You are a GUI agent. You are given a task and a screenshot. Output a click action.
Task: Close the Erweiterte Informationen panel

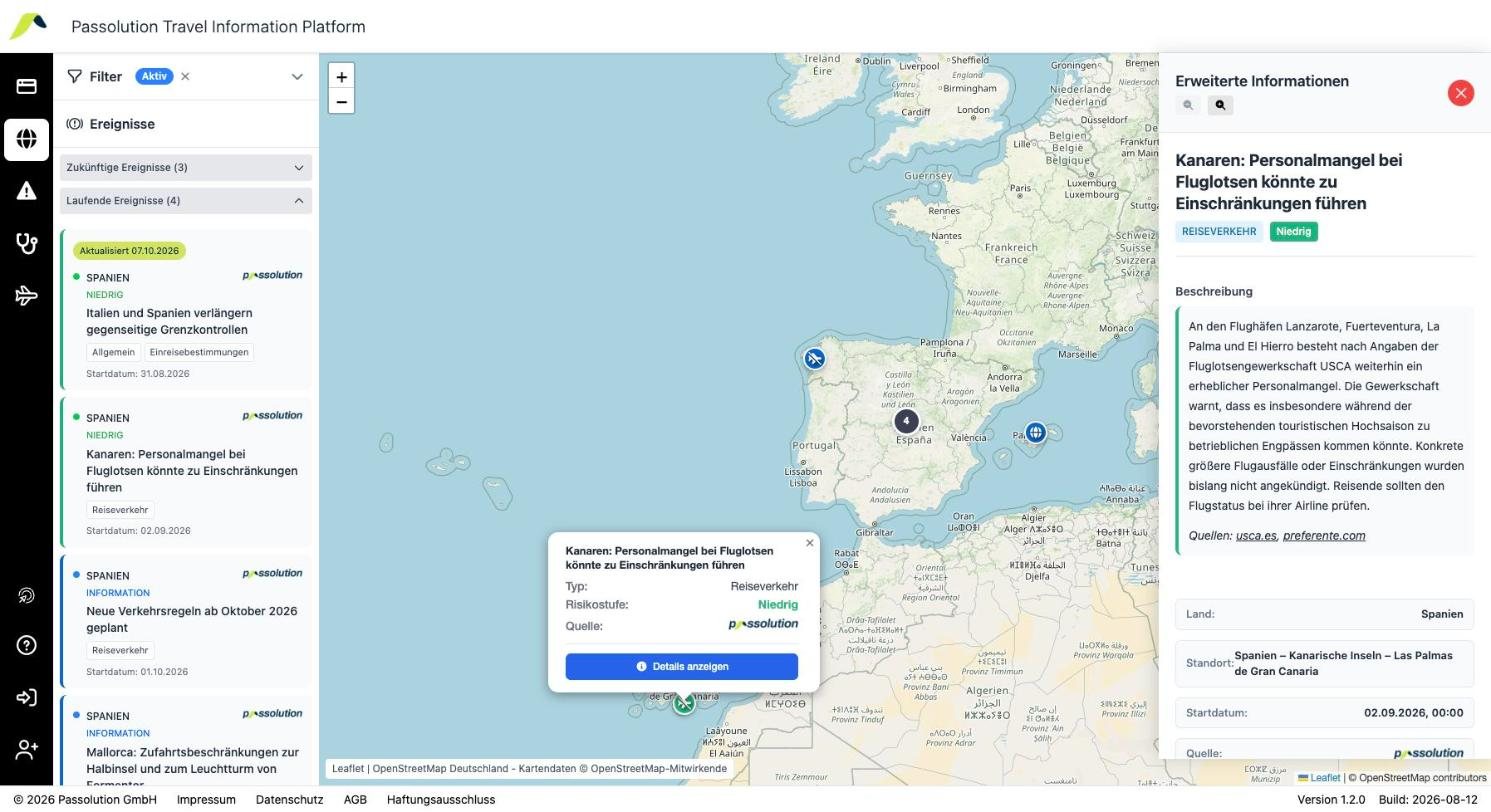coord(1461,93)
